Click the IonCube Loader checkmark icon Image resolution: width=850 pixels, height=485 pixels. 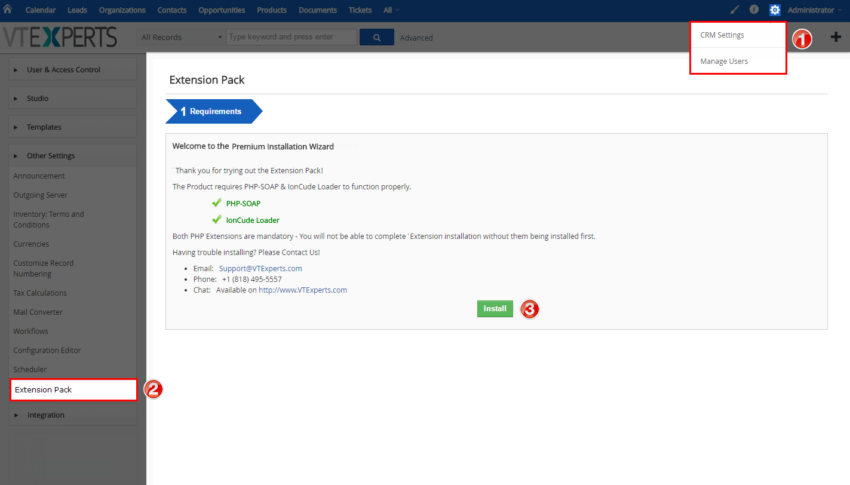tap(217, 219)
